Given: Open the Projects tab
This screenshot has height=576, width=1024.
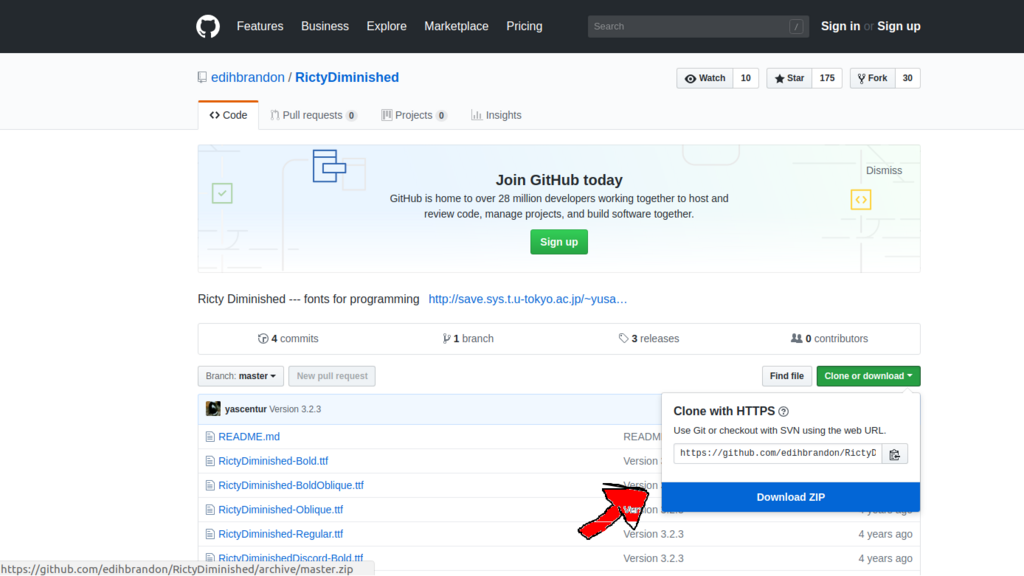Looking at the screenshot, I should 414,115.
